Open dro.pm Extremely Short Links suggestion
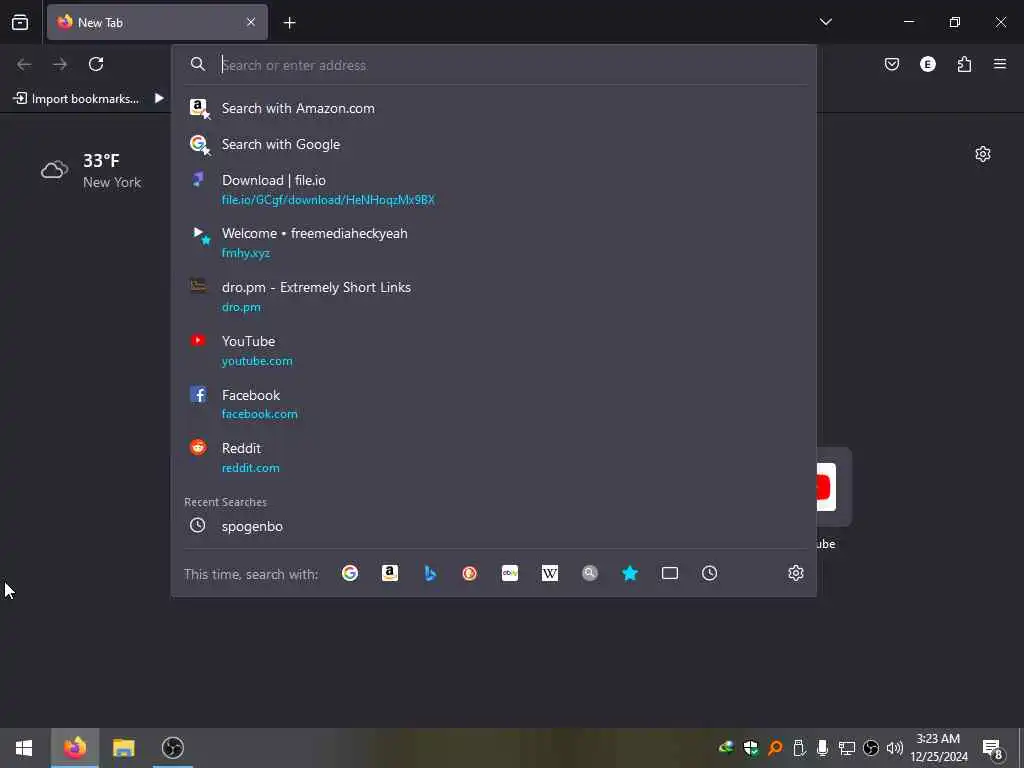Viewport: 1024px width, 768px height. coord(494,296)
